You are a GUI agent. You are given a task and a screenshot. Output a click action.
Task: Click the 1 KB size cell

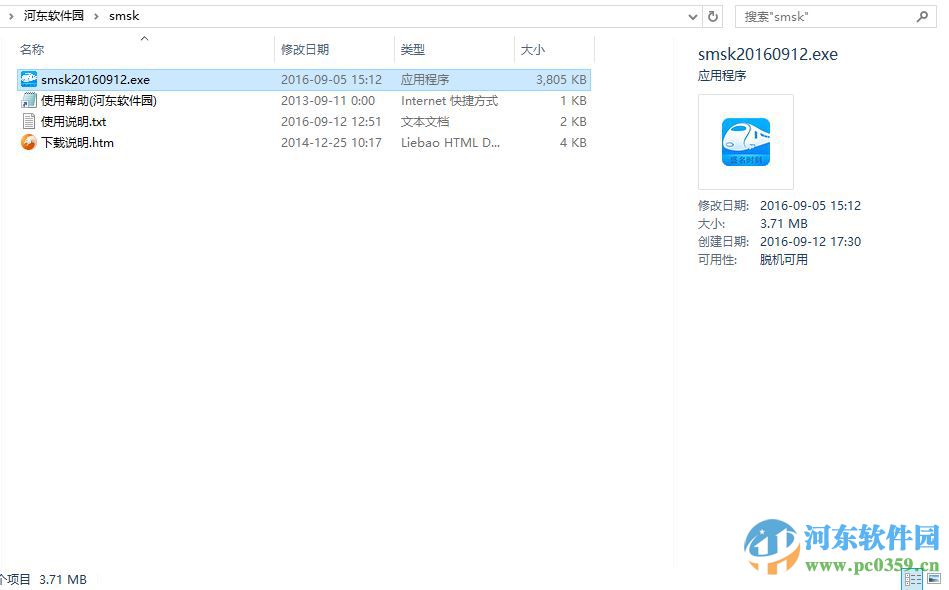click(573, 100)
